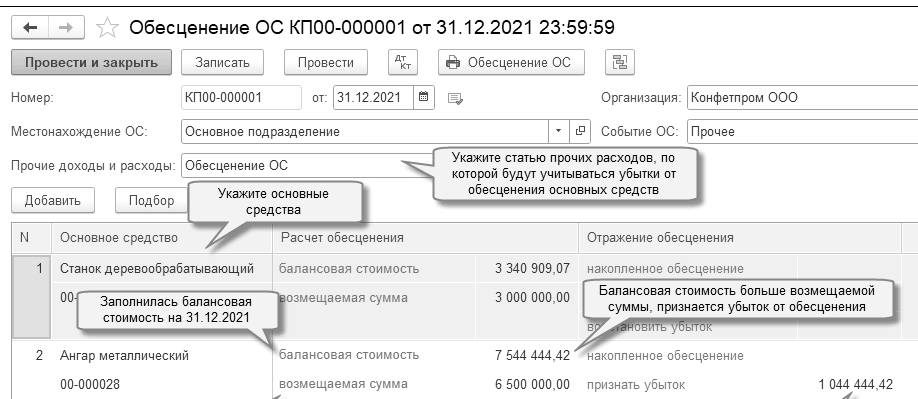
Task: Open the Местонахождение ОС selected item icon
Action: click(580, 131)
